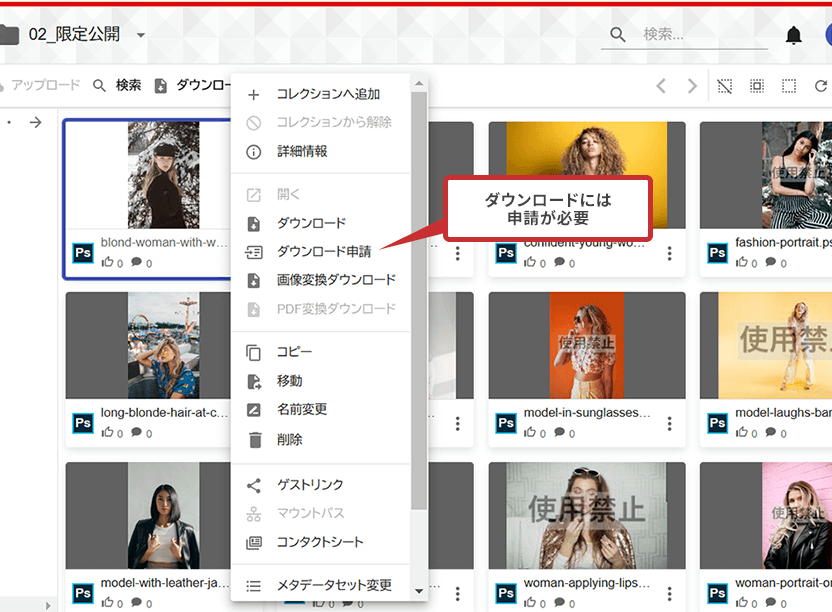Choose 移動 from context menu
The image size is (832, 612).
coord(320,381)
